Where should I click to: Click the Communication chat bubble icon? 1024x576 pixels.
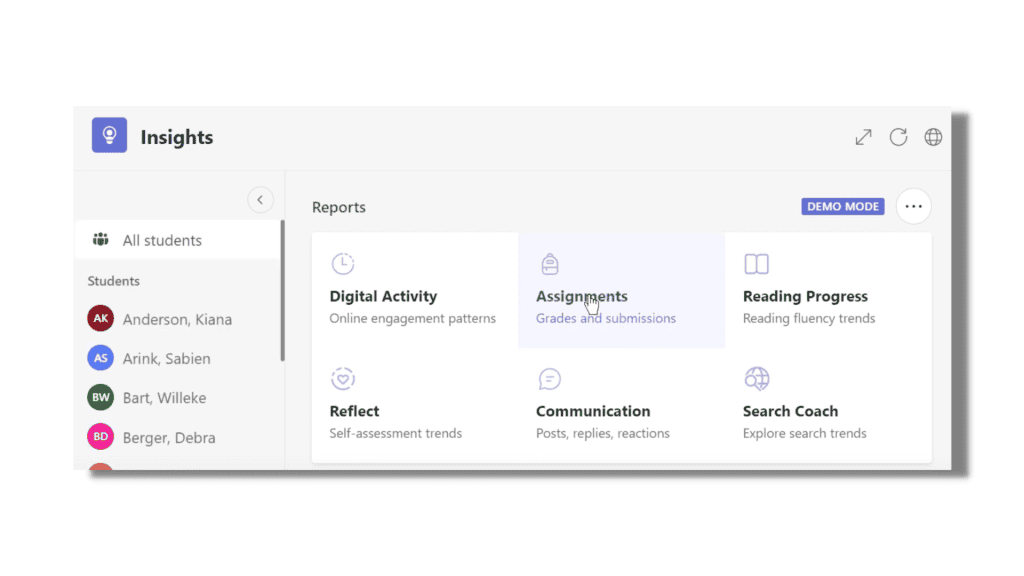[550, 379]
